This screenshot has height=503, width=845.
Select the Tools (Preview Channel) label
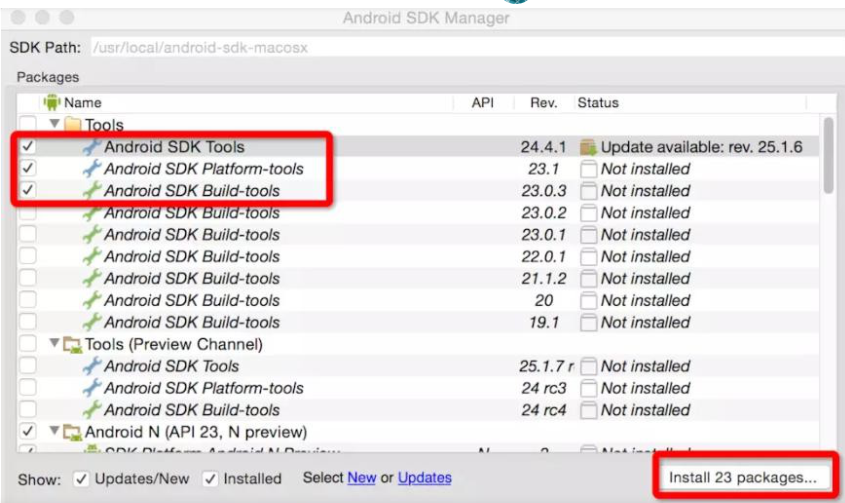click(x=174, y=344)
